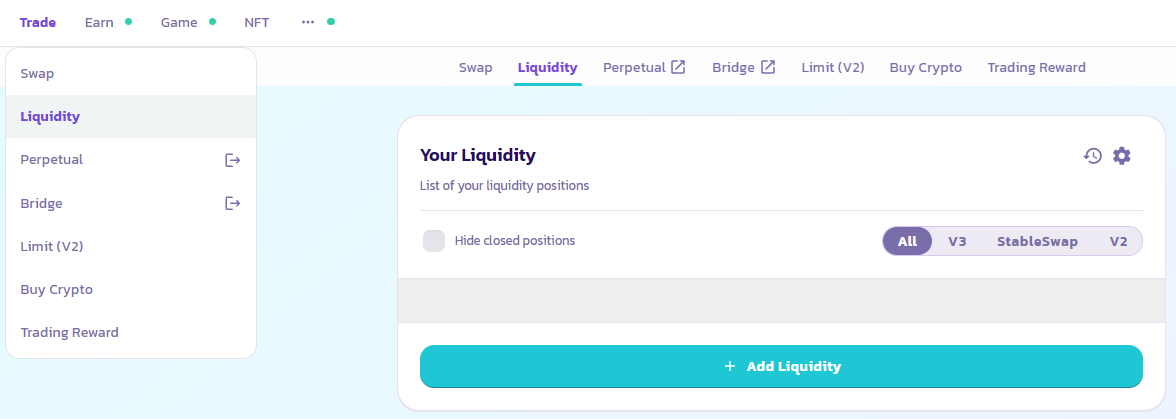This screenshot has width=1176, height=419.
Task: Click the exit arrow icon next to Perpetual in dropdown
Action: 233,160
